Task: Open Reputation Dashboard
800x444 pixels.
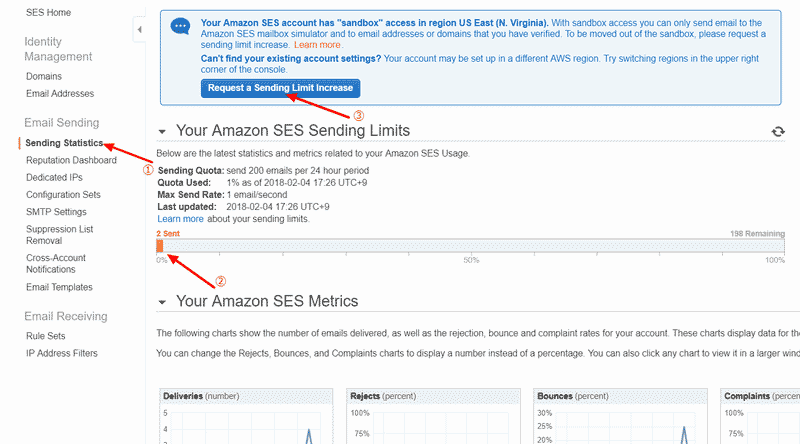Action: click(71, 160)
